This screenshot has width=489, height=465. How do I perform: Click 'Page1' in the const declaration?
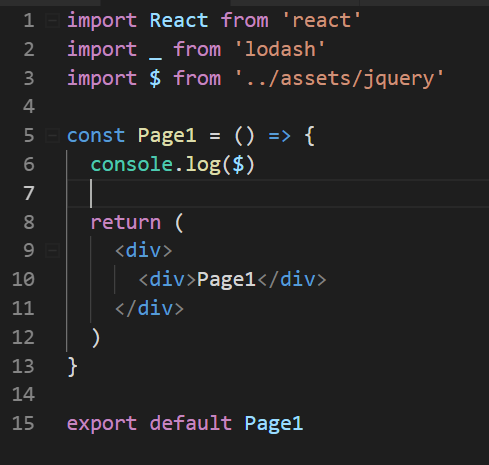tap(167, 137)
